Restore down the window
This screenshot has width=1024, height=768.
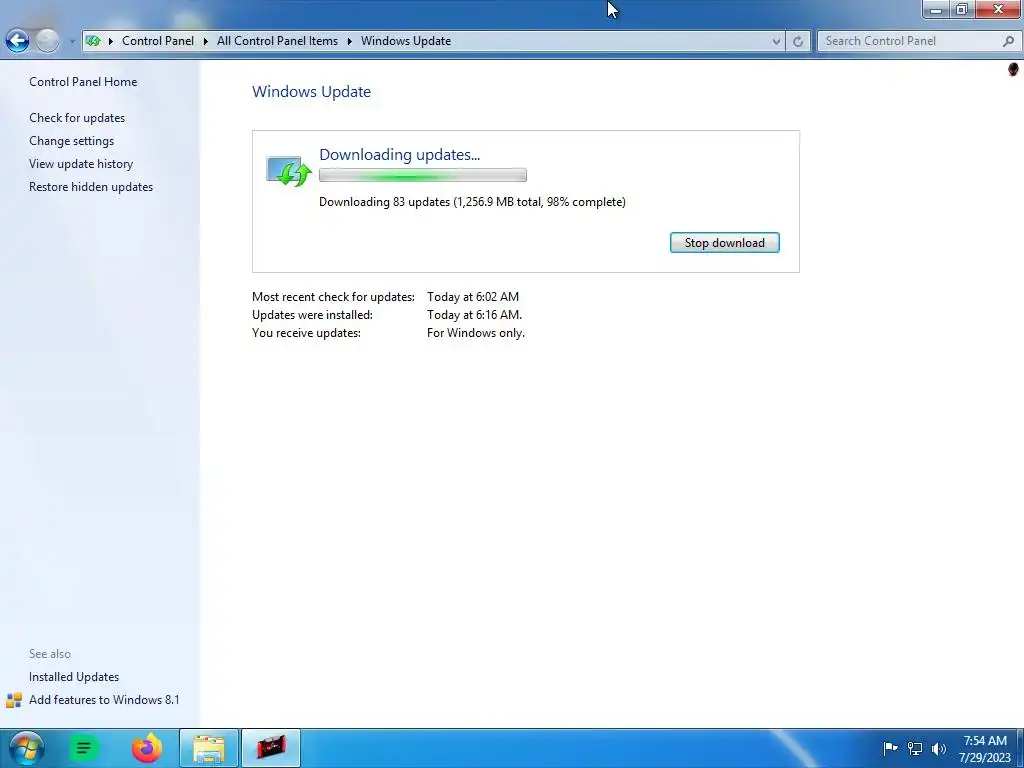click(x=961, y=9)
